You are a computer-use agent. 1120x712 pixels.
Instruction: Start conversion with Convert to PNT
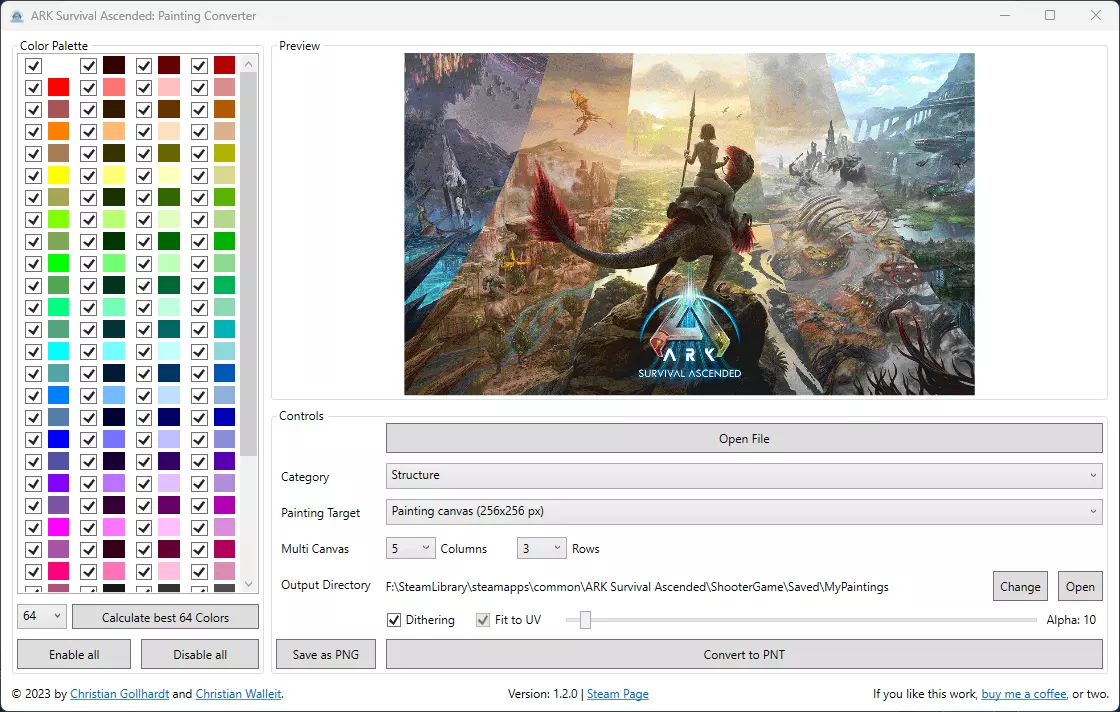(744, 655)
